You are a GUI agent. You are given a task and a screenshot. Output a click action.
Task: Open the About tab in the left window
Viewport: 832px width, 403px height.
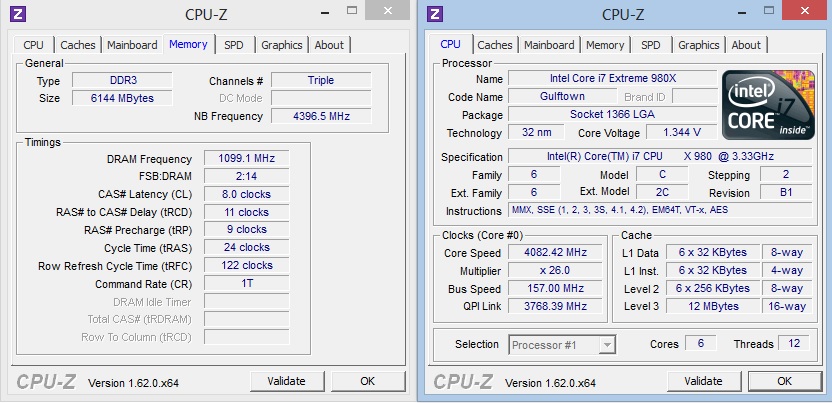(329, 45)
